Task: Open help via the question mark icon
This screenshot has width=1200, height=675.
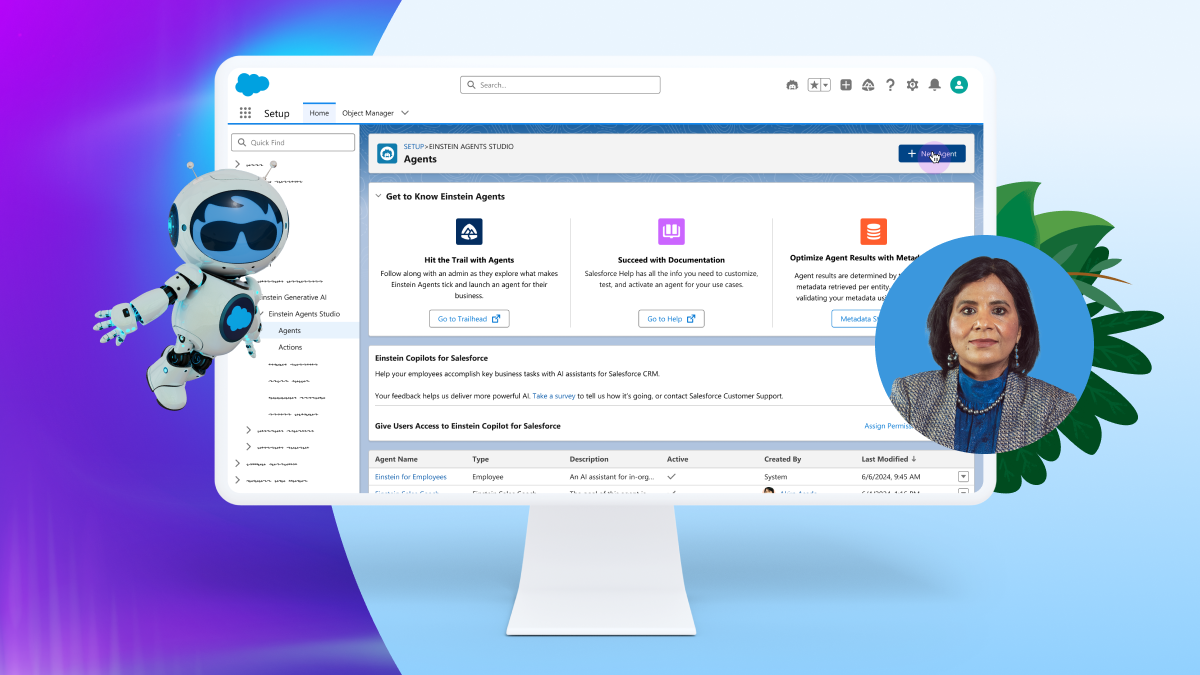Action: (890, 85)
